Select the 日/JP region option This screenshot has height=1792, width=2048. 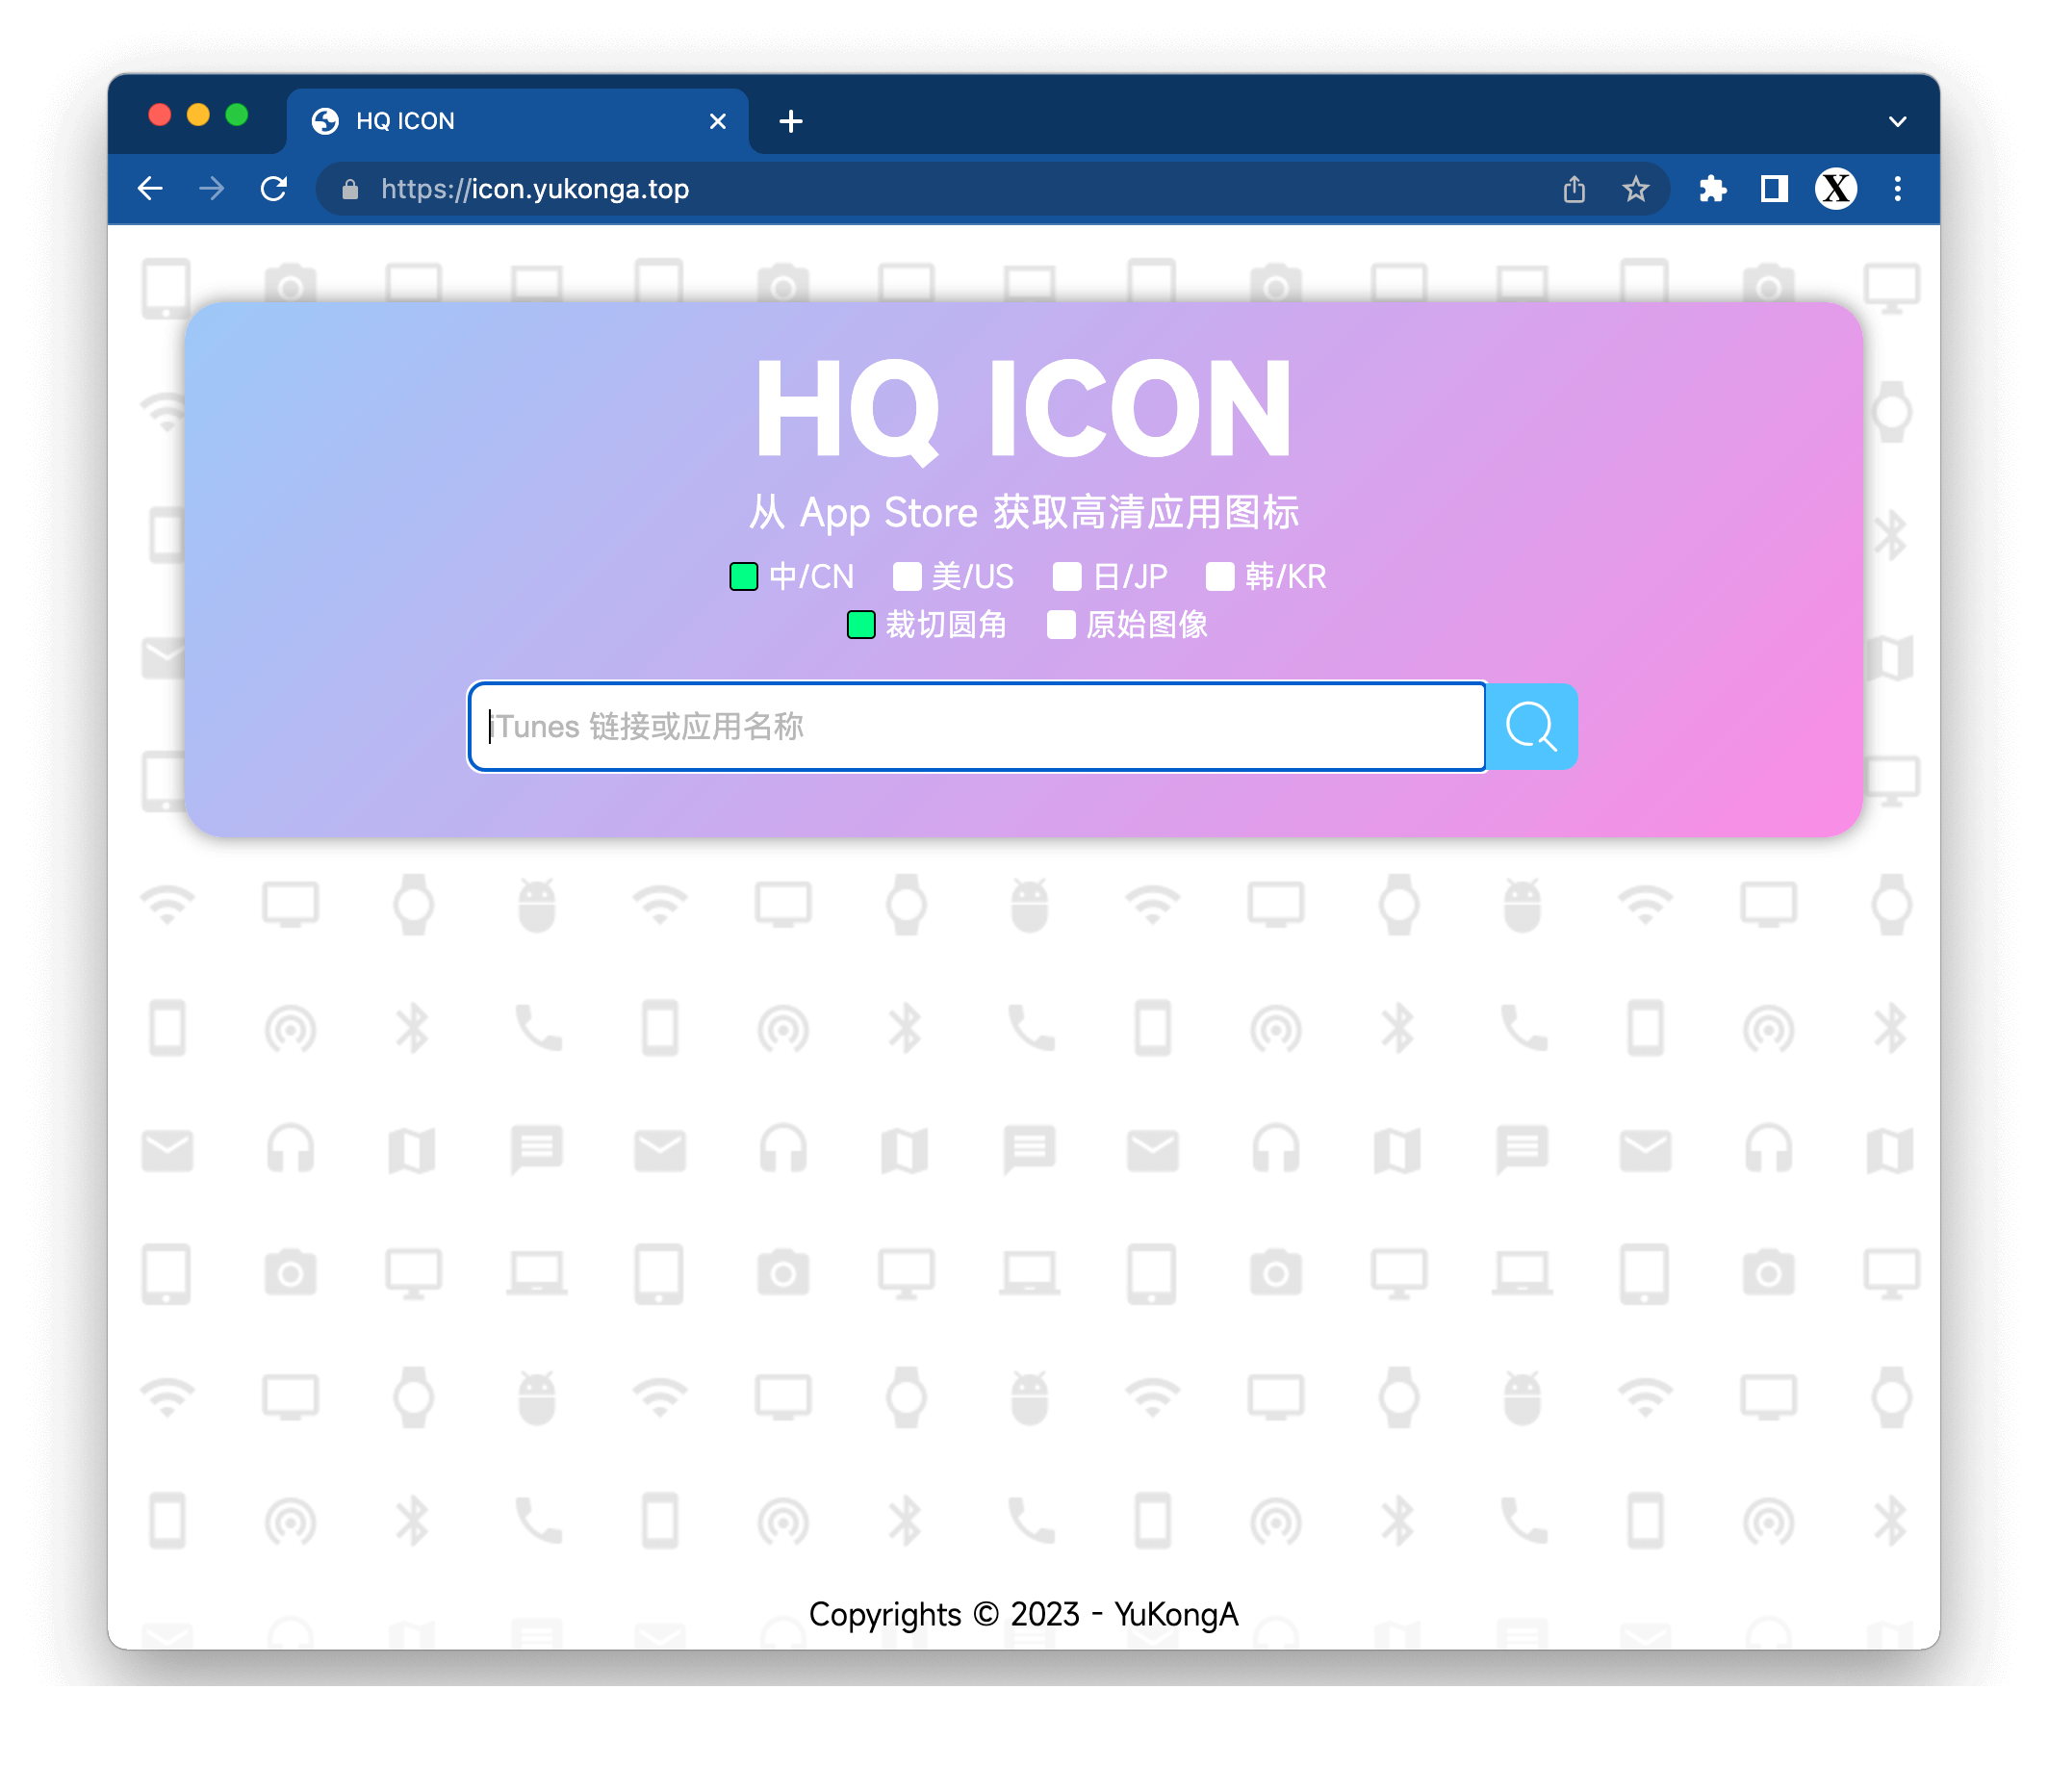1067,577
